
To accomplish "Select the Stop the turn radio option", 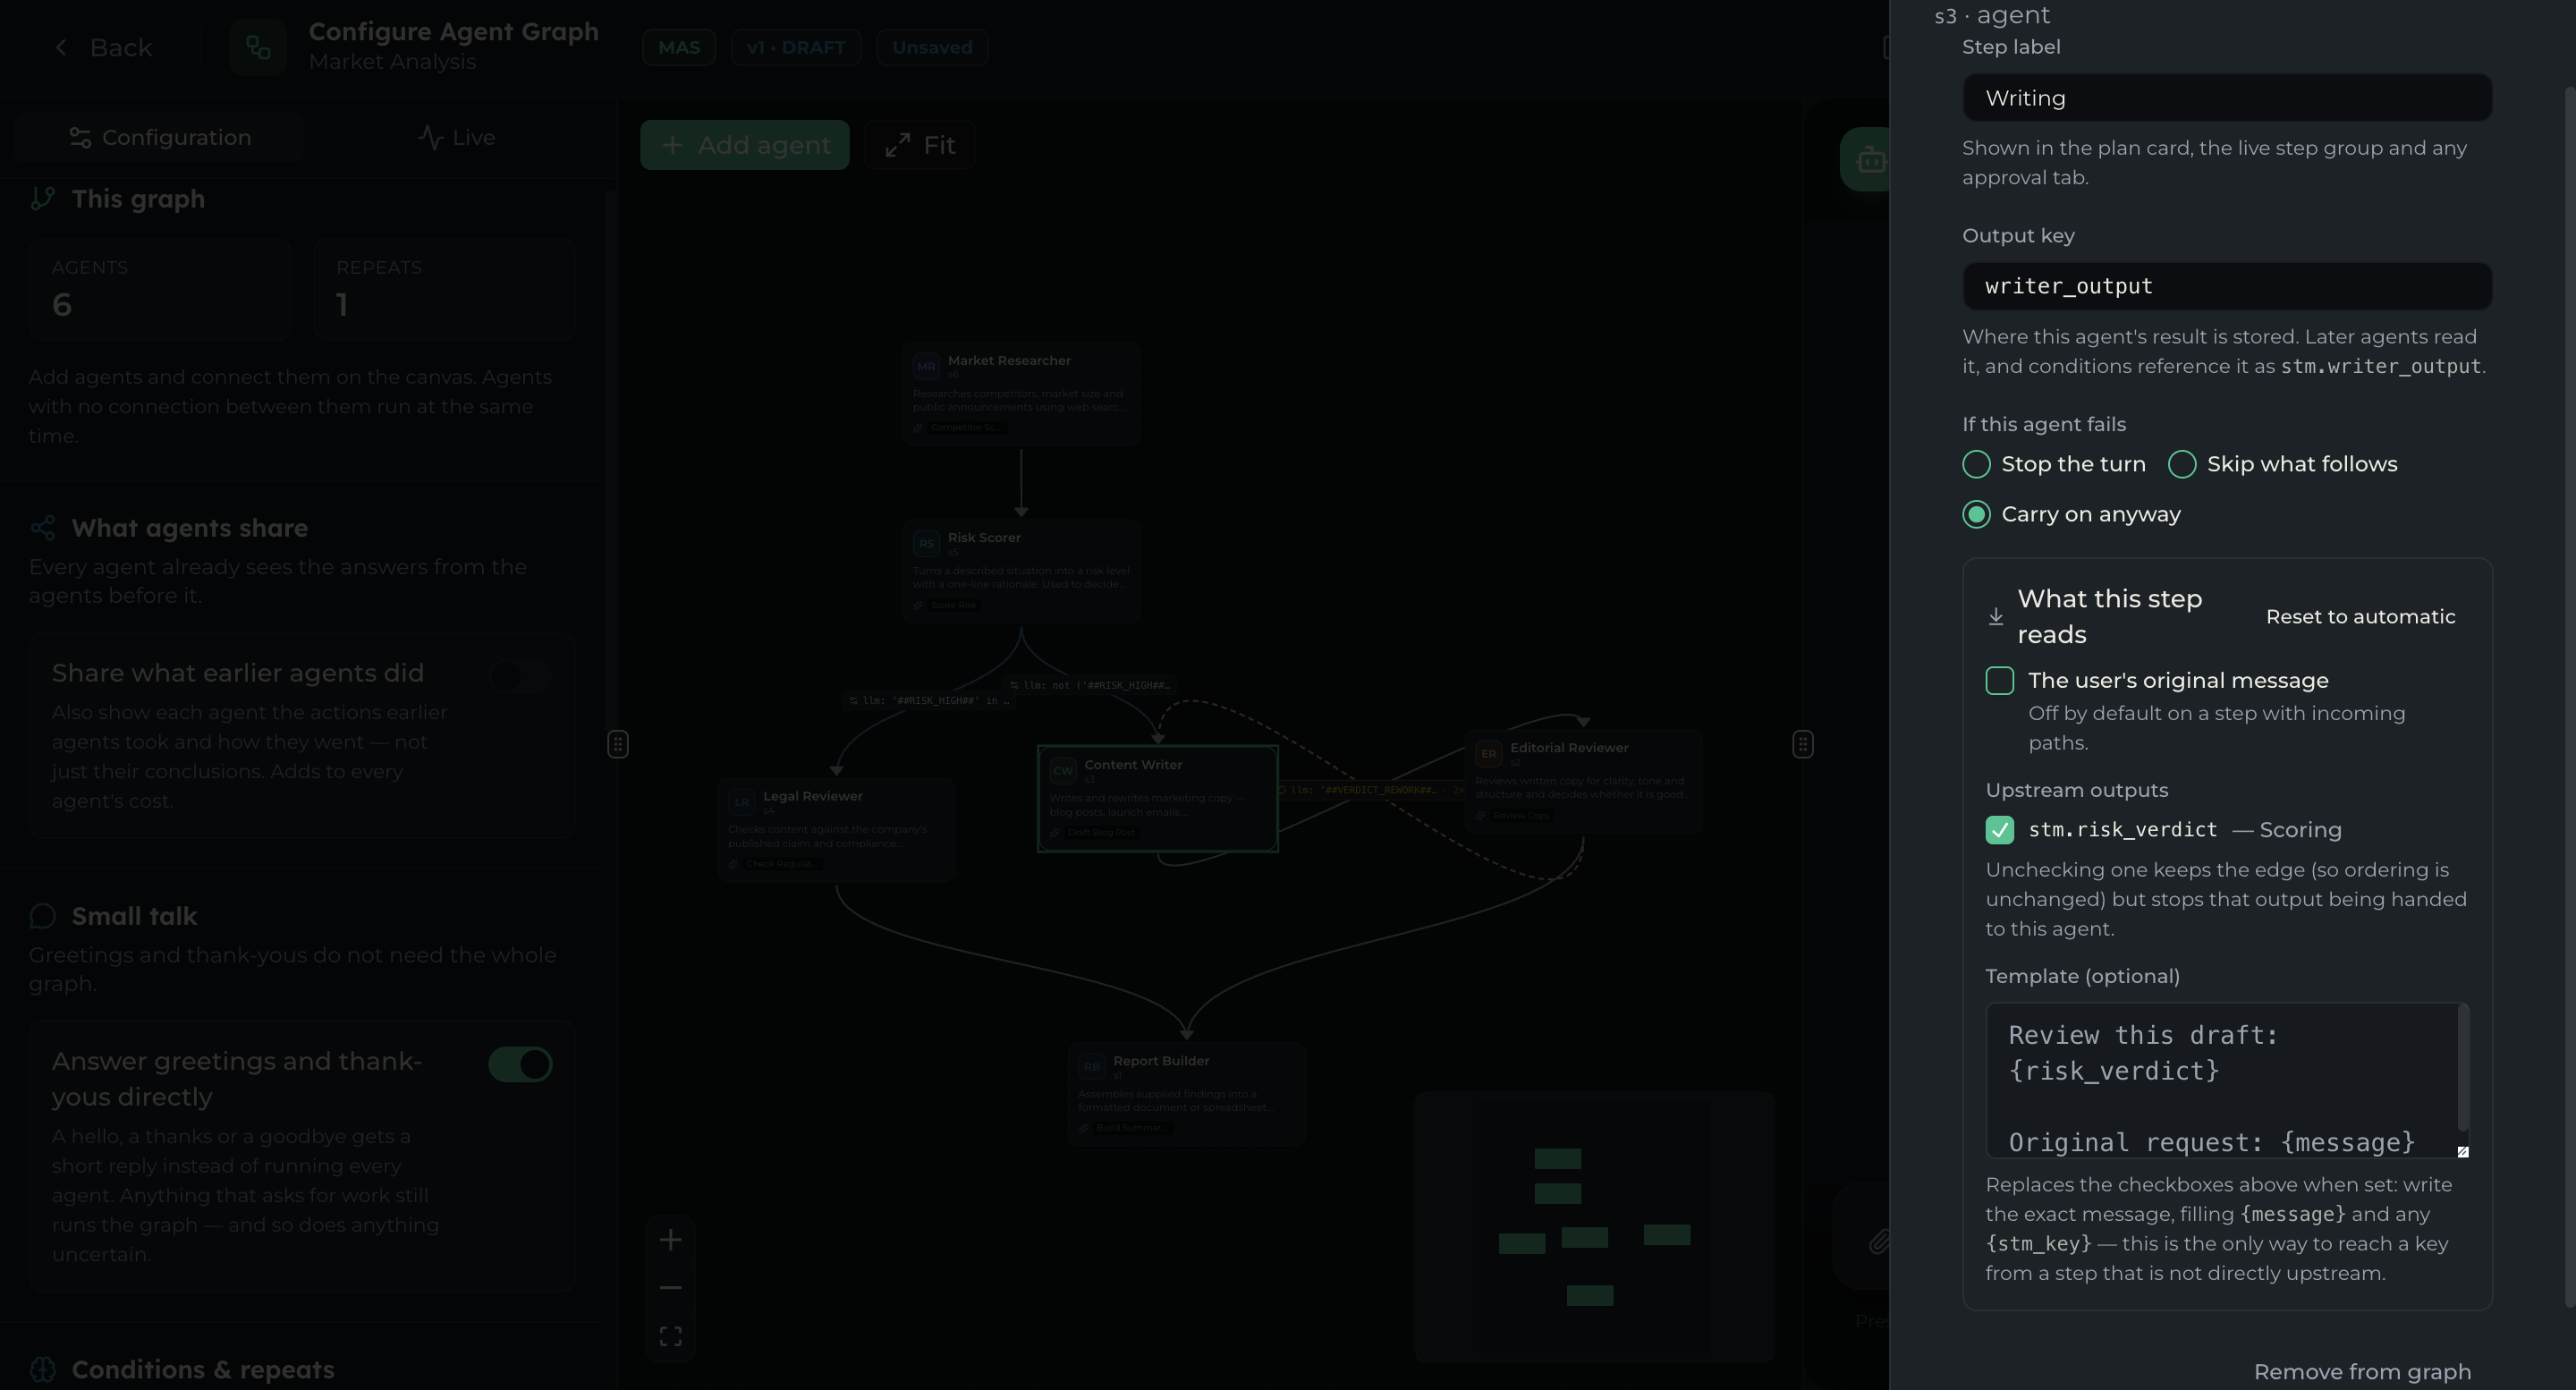I will (1976, 464).
